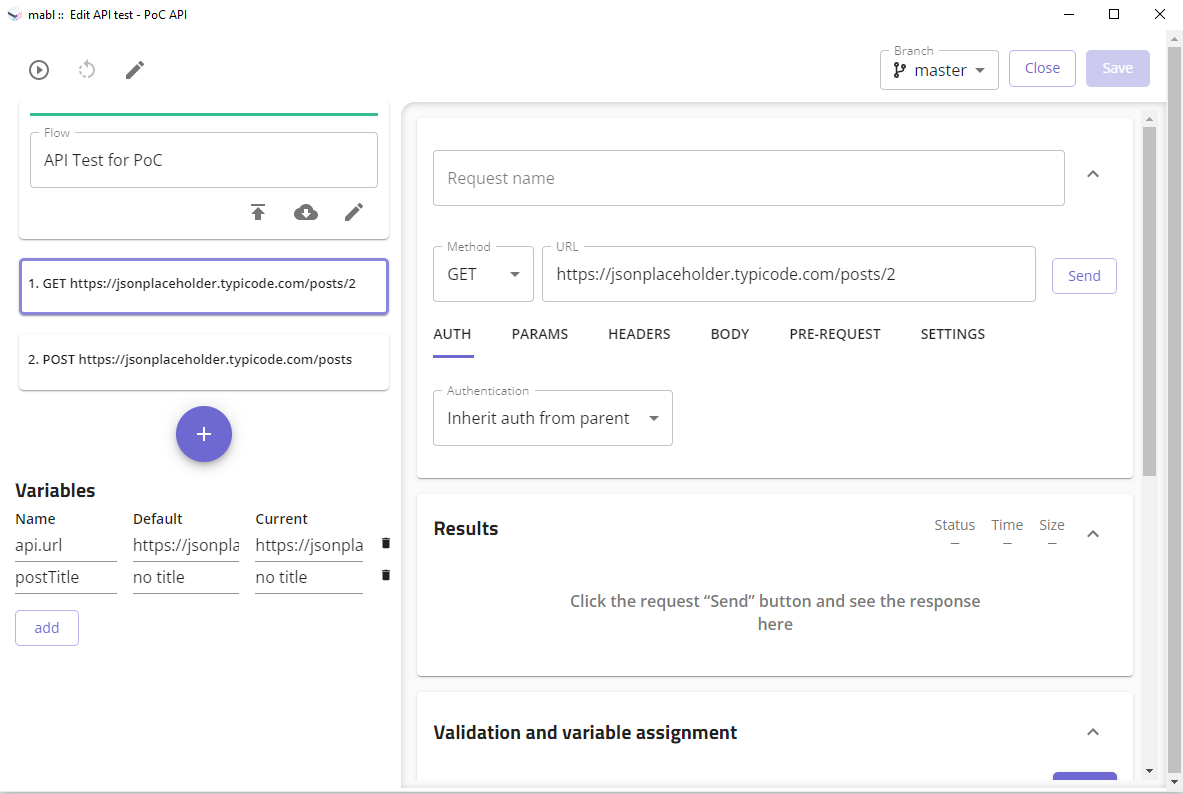Screen dimensions: 1183x794
Task: Delete the postTitle variable with trash icon
Action: pos(386,575)
